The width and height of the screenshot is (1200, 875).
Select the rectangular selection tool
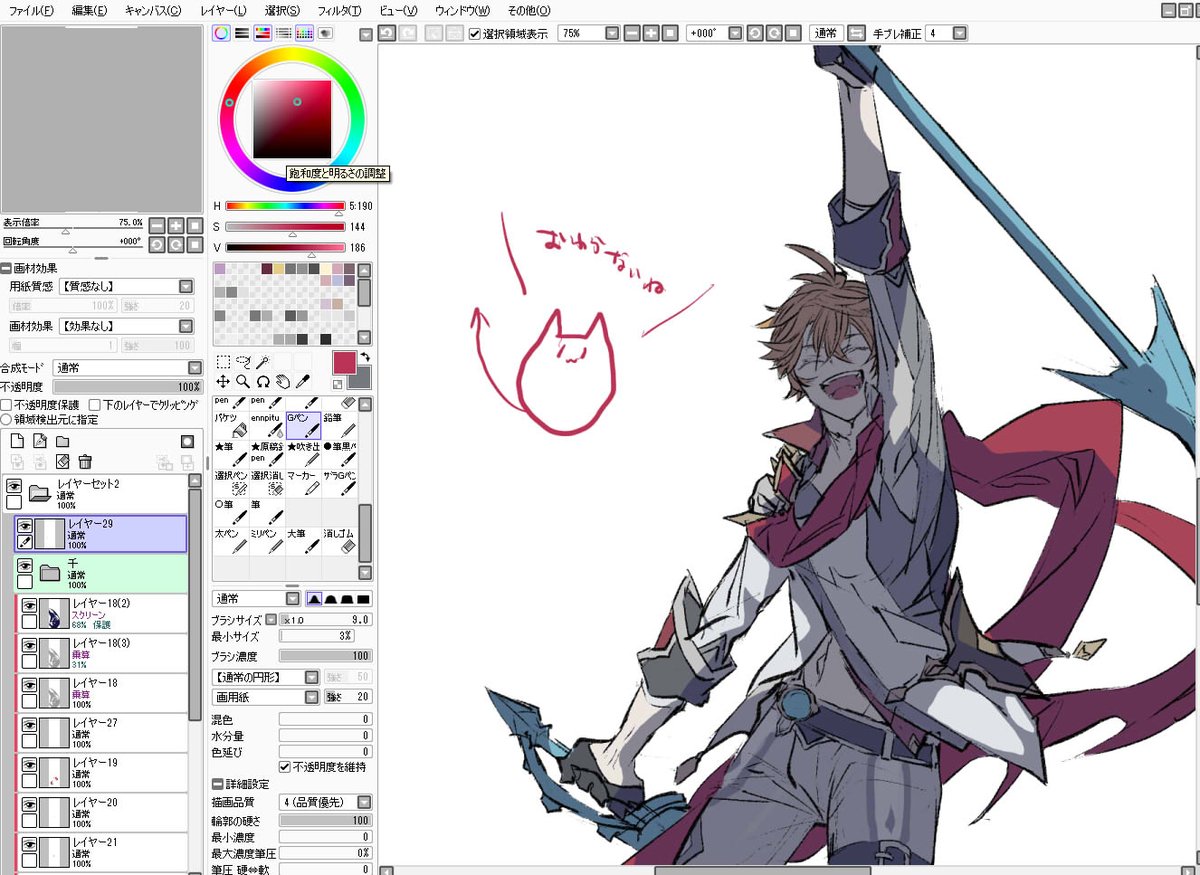click(223, 362)
